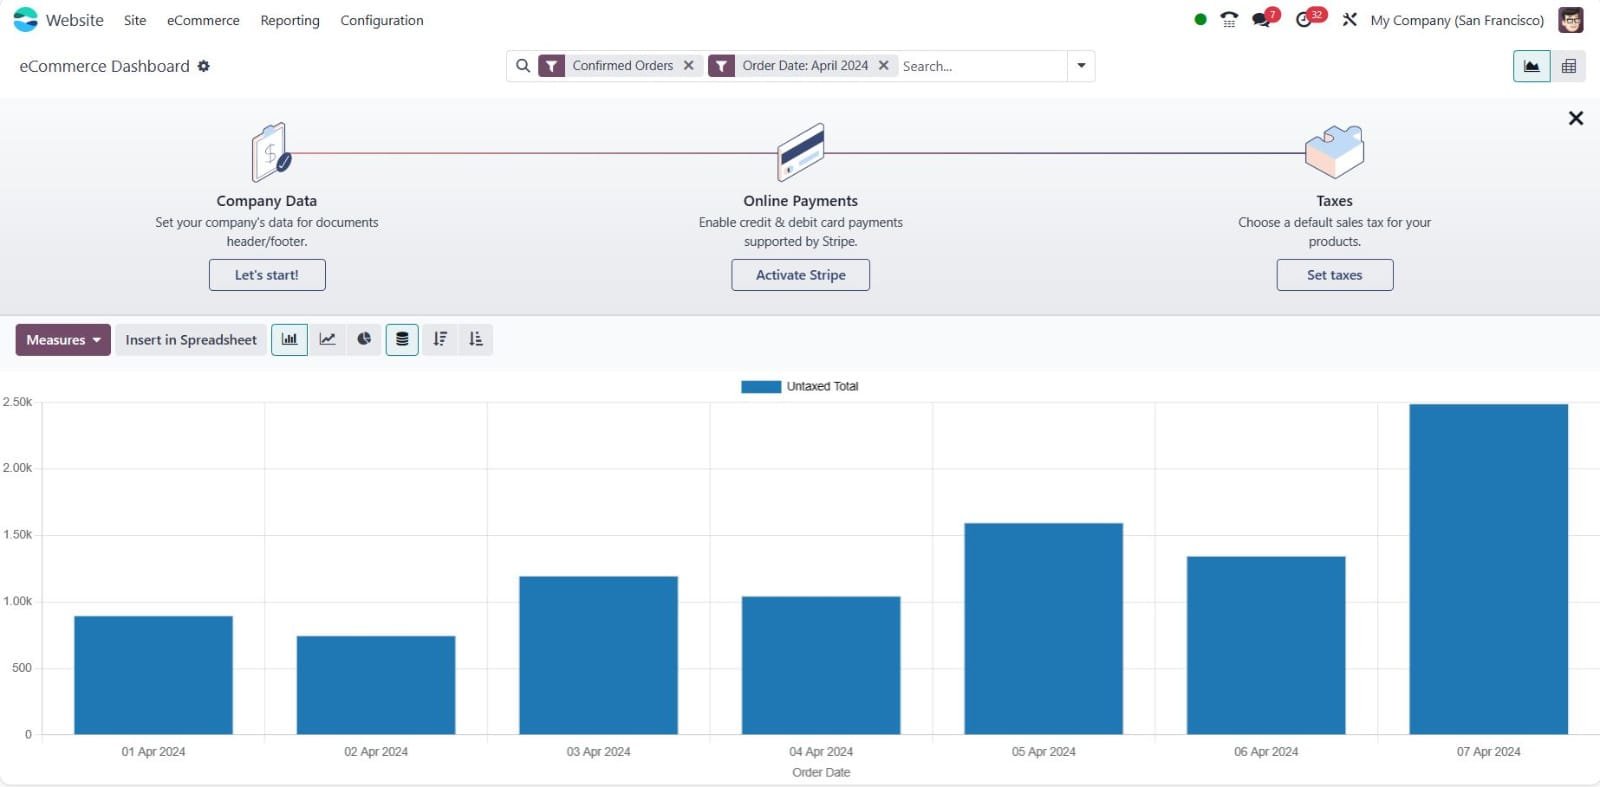Sort chart in descending order
The width and height of the screenshot is (1600, 787).
point(440,340)
